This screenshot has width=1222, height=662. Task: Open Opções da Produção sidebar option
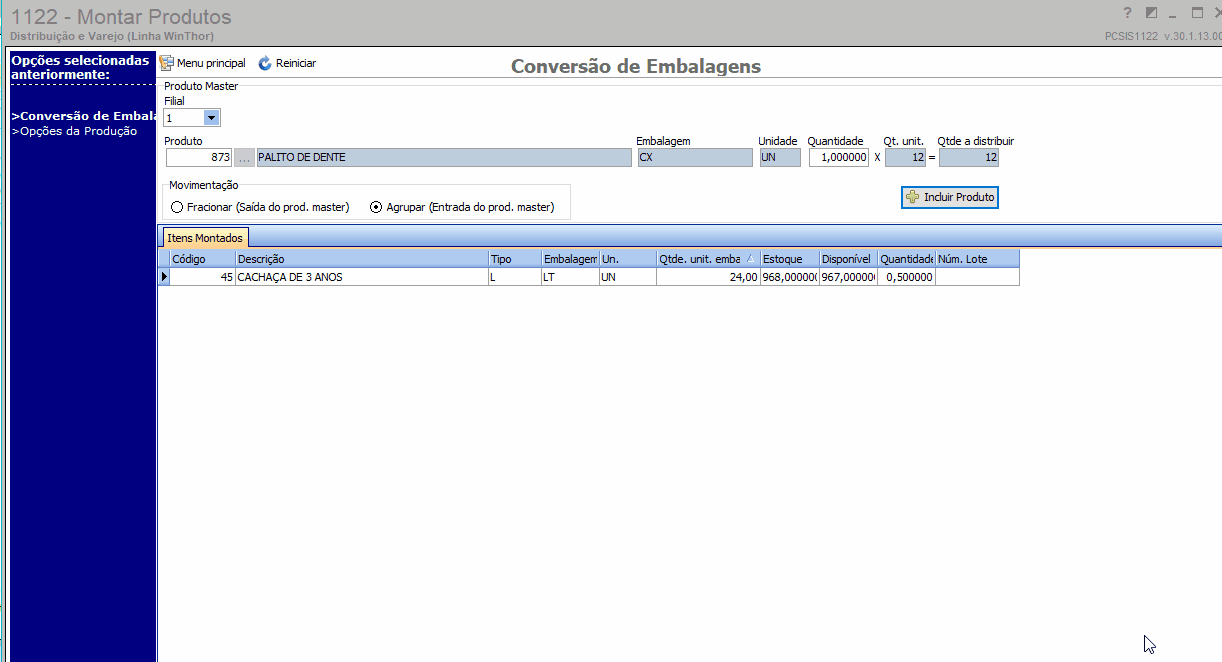pos(74,131)
